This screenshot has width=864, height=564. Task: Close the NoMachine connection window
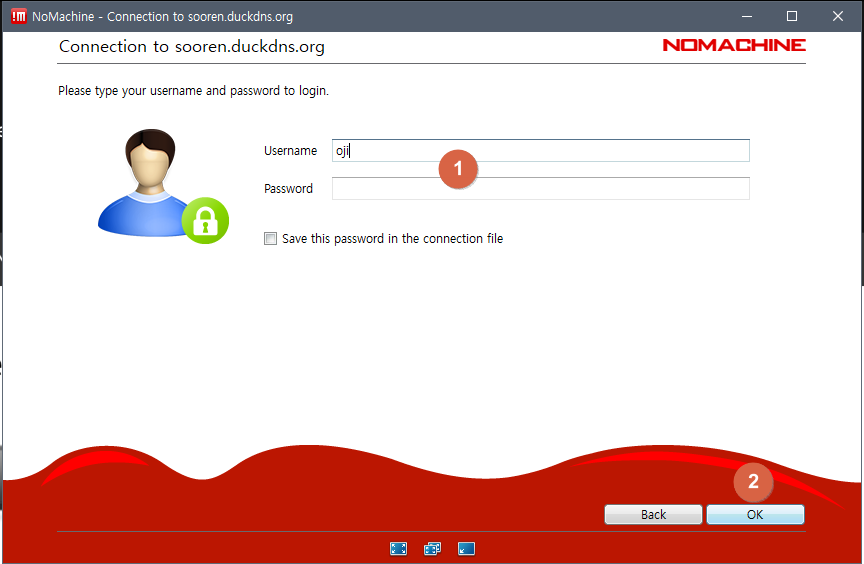(838, 16)
